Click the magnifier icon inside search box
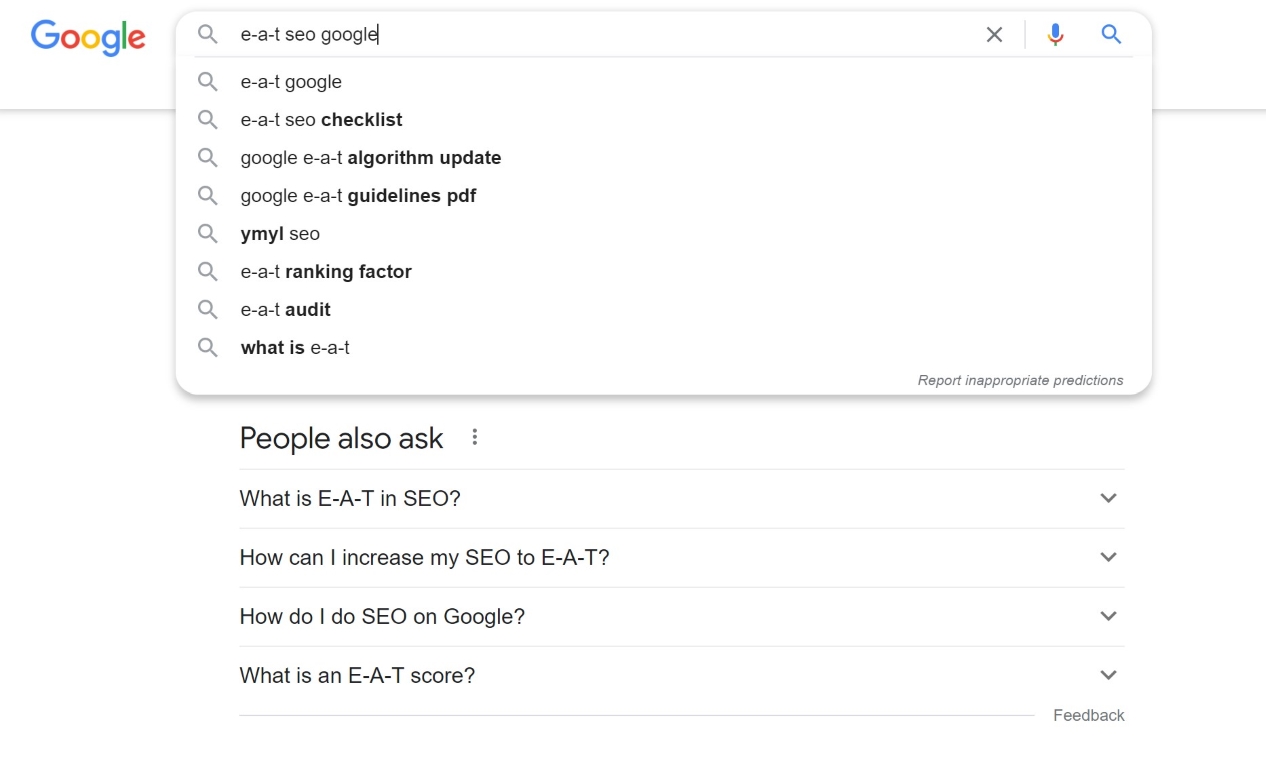Image resolution: width=1266 pixels, height=784 pixels. [x=207, y=35]
